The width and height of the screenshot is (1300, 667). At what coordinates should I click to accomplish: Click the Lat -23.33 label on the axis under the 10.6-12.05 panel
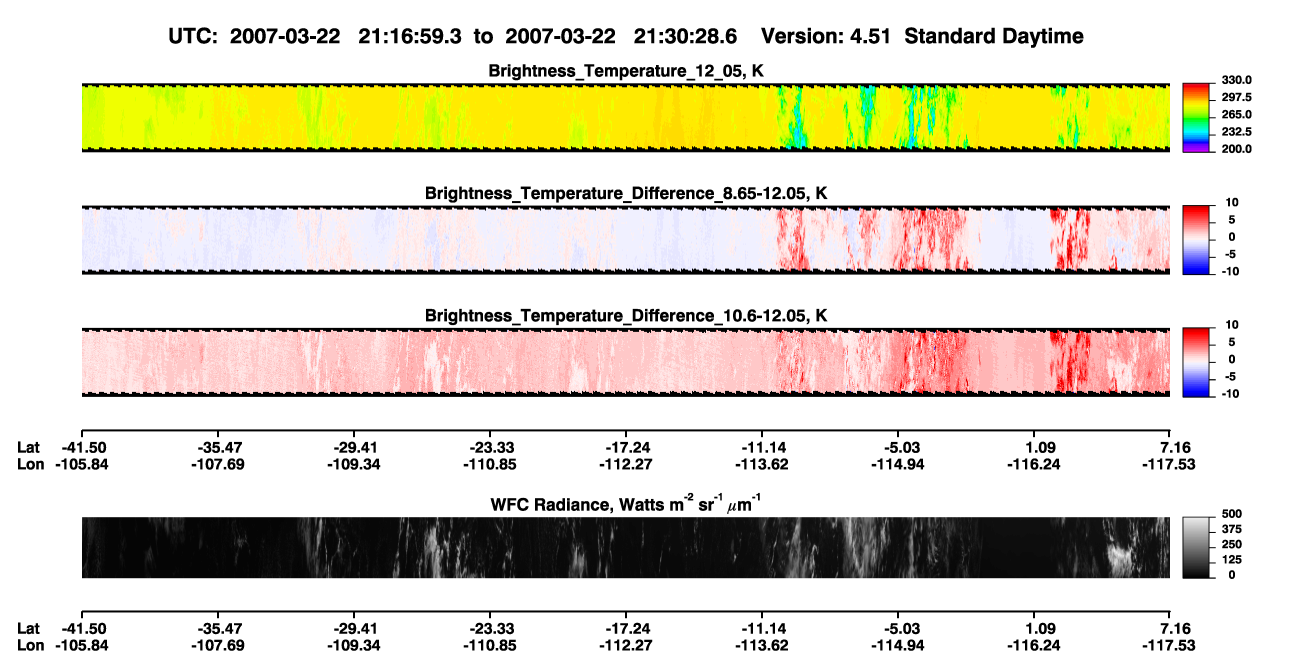(x=489, y=447)
